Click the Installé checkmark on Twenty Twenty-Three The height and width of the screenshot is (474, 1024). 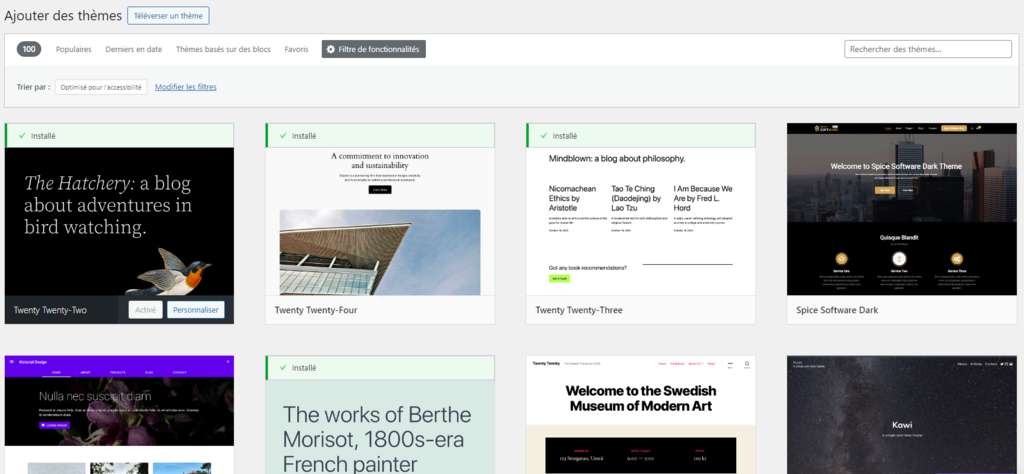pos(544,136)
